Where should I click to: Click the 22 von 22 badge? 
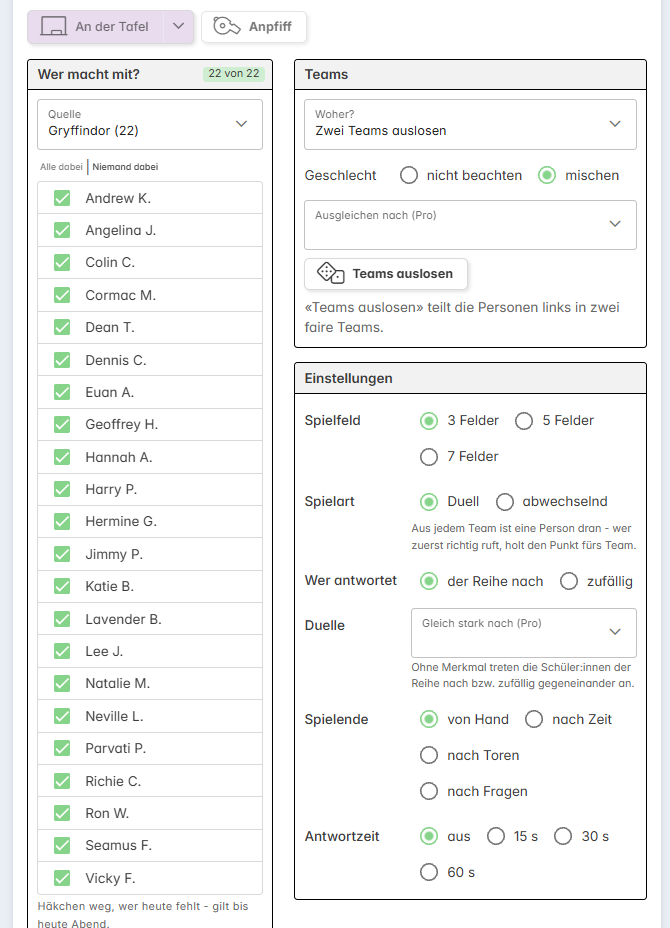[x=234, y=73]
